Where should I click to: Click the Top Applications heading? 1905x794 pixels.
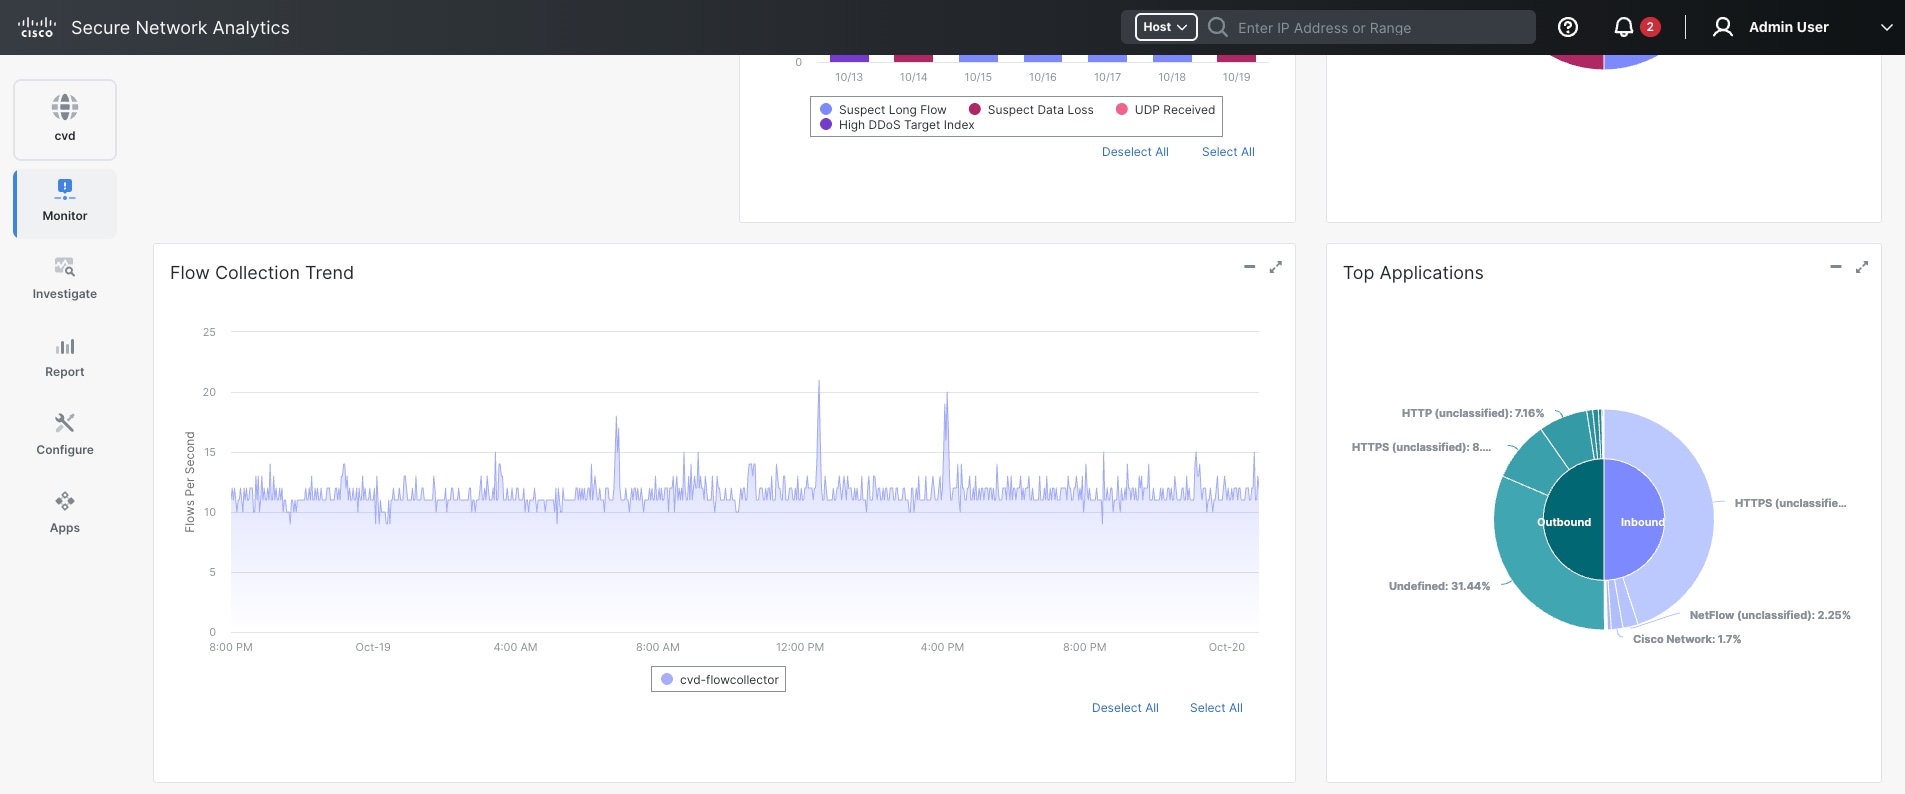click(1413, 273)
